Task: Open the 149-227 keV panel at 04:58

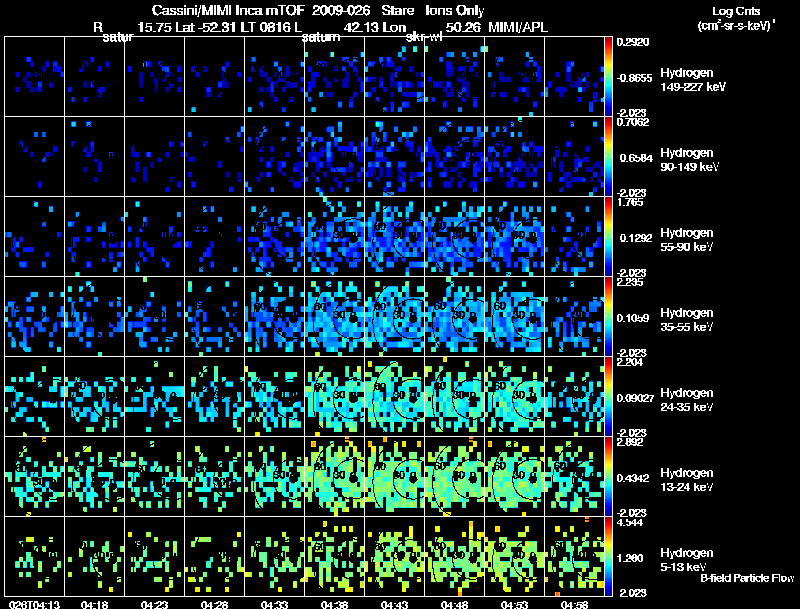Action: point(574,77)
